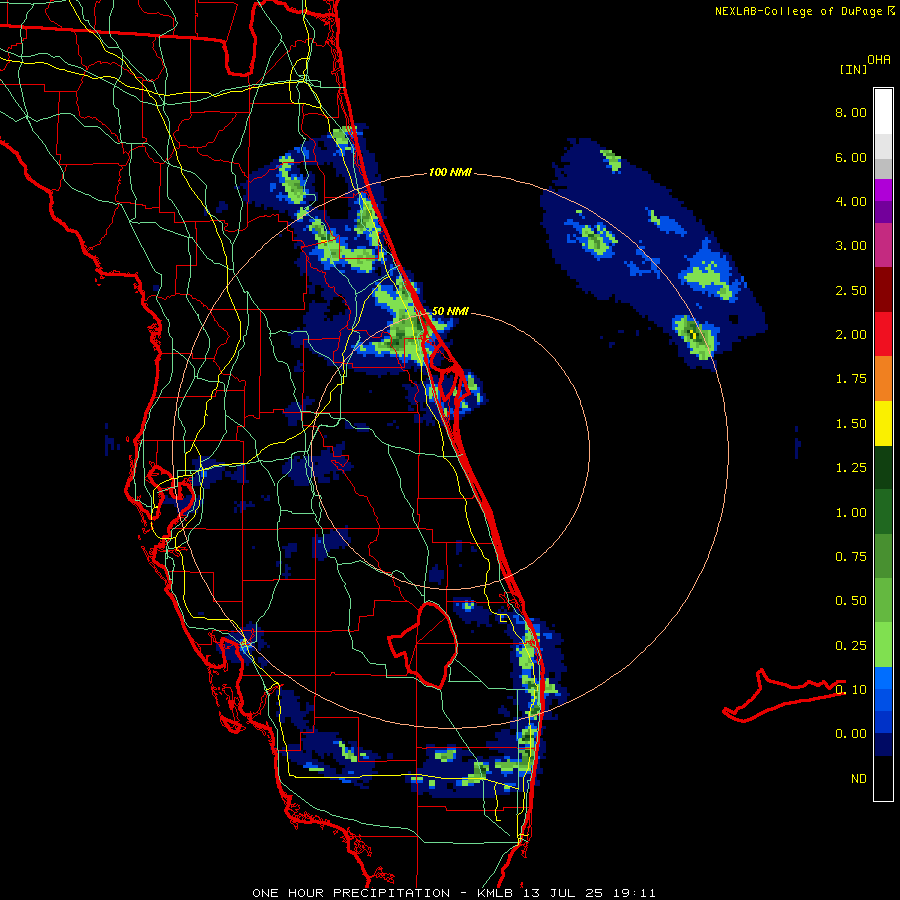Click the 100 NMI range ring label
The height and width of the screenshot is (900, 900).
click(450, 172)
